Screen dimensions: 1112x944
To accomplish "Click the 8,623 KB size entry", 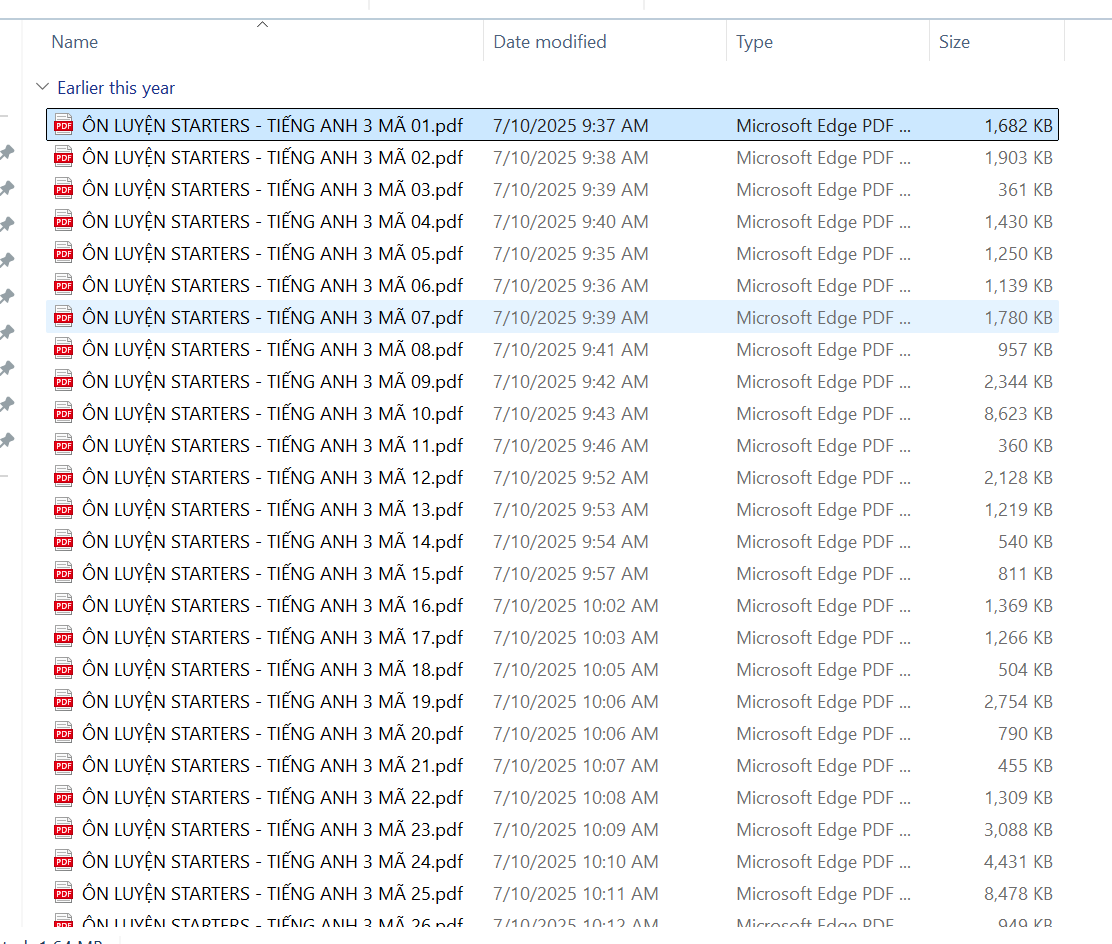I will coord(1018,414).
